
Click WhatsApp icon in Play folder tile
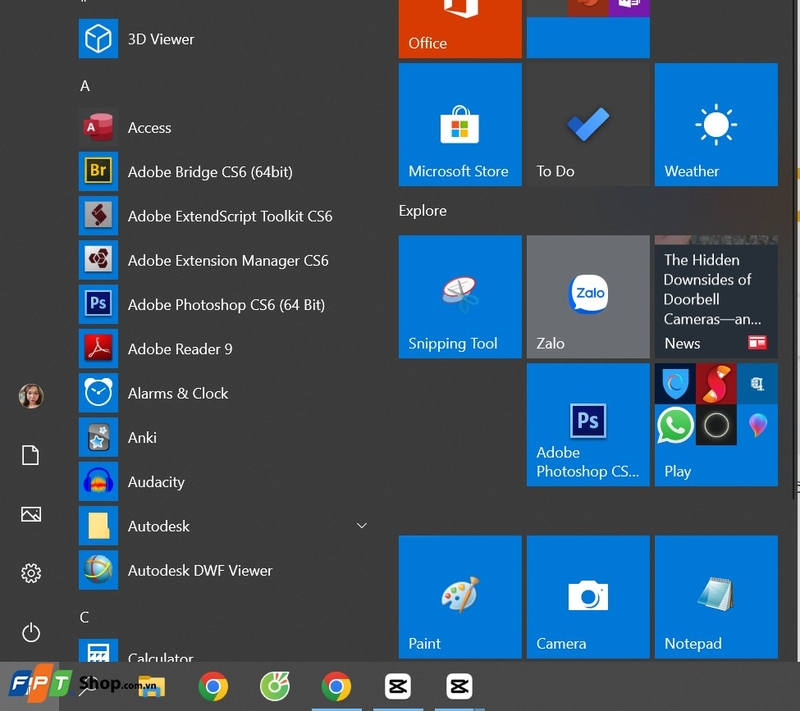tap(675, 425)
